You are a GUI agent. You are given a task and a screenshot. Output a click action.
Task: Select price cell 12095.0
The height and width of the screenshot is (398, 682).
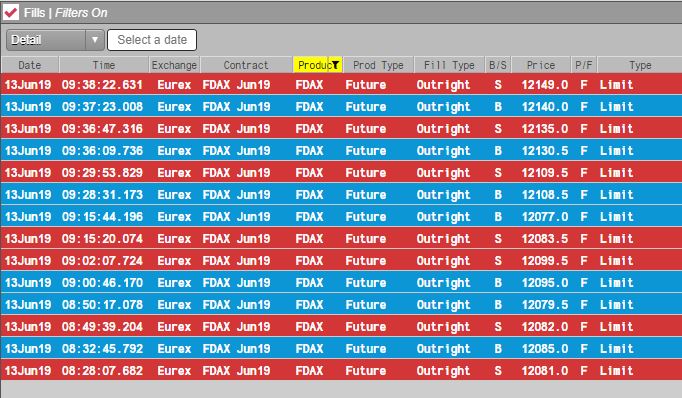(545, 282)
